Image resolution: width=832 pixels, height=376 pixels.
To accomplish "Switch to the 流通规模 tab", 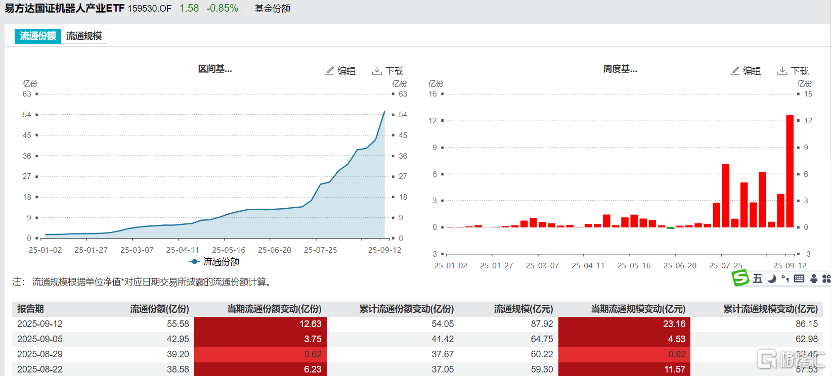I will pyautogui.click(x=84, y=36).
